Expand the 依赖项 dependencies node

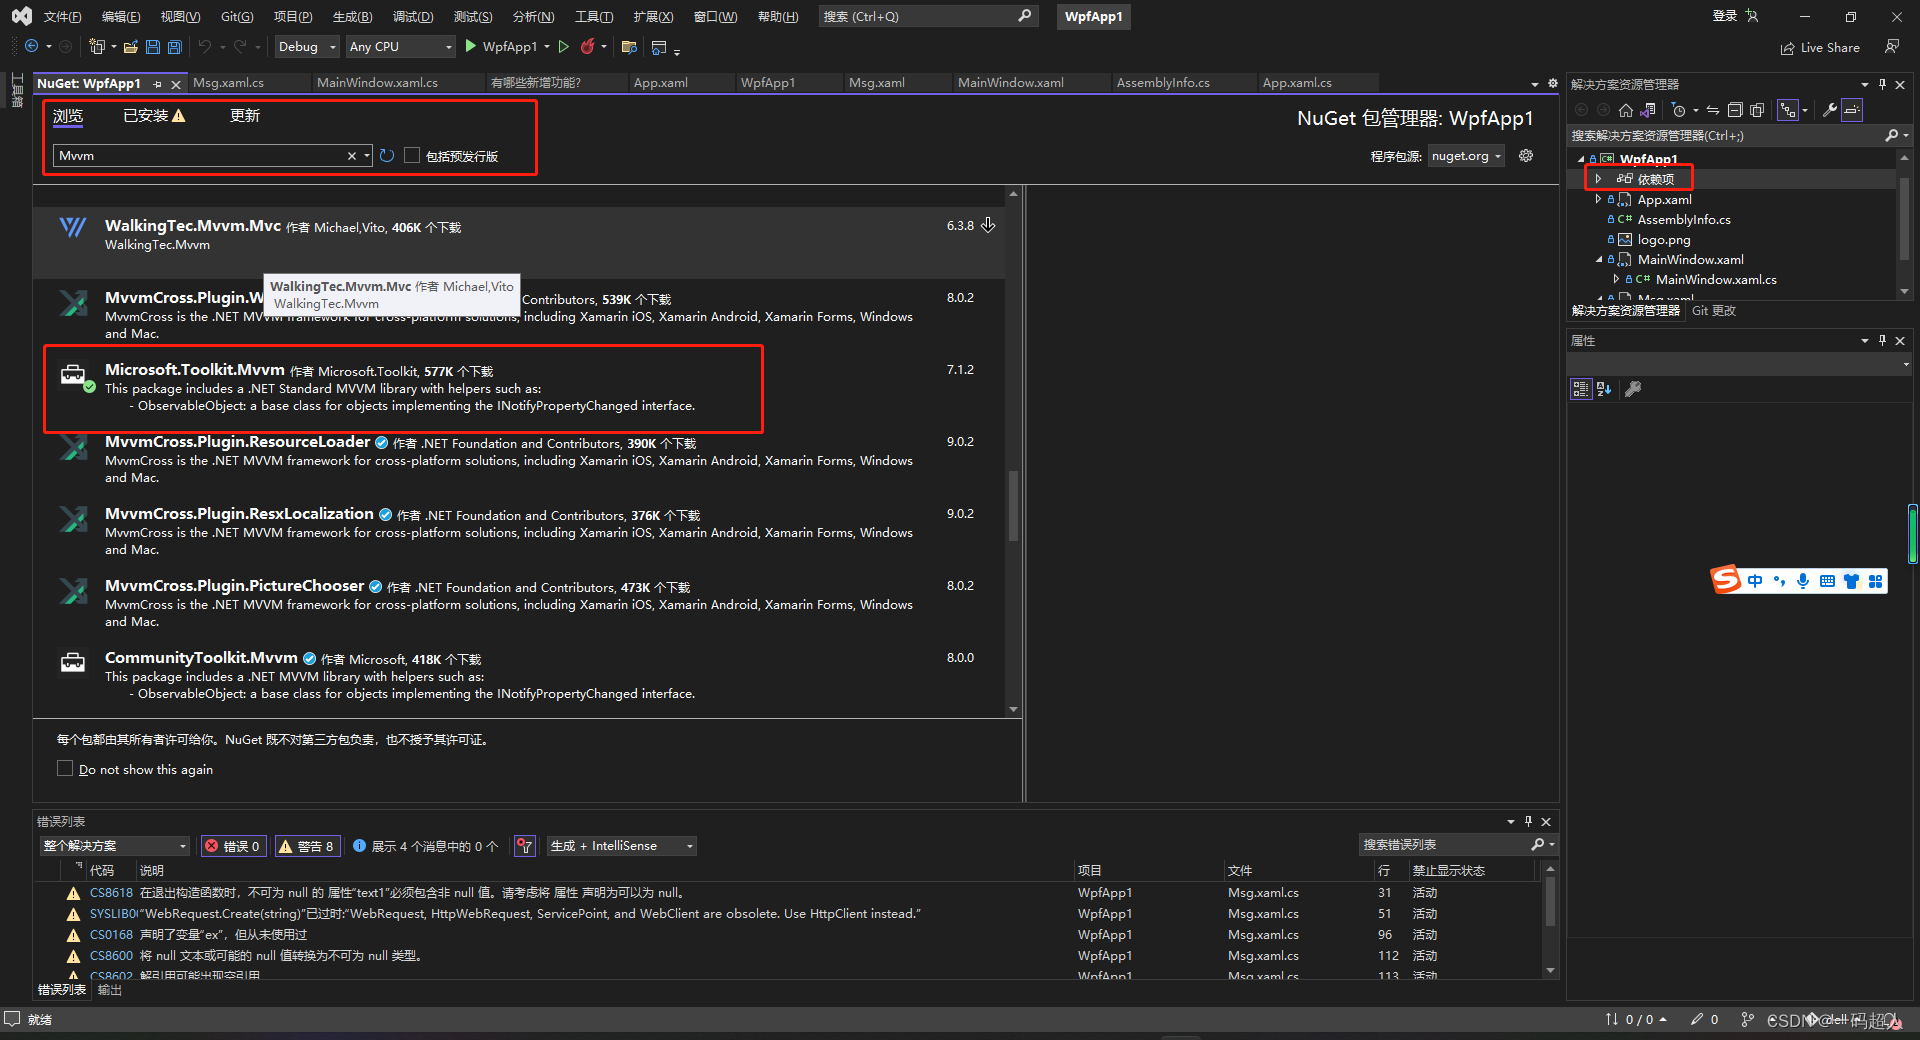point(1598,179)
